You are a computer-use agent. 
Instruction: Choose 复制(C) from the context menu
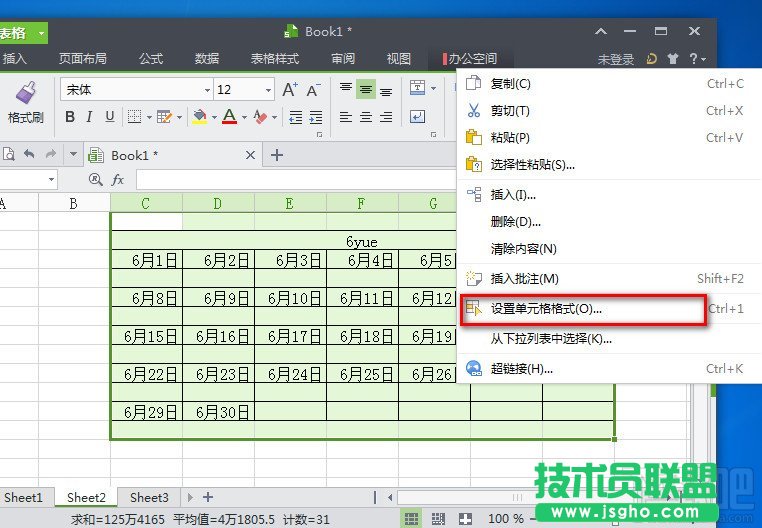(x=609, y=84)
